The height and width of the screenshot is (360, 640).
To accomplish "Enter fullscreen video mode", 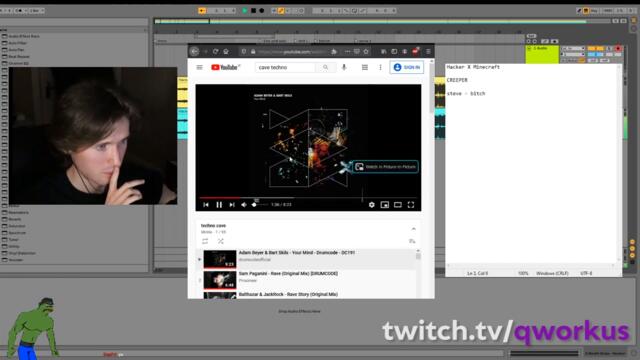I will [x=411, y=205].
